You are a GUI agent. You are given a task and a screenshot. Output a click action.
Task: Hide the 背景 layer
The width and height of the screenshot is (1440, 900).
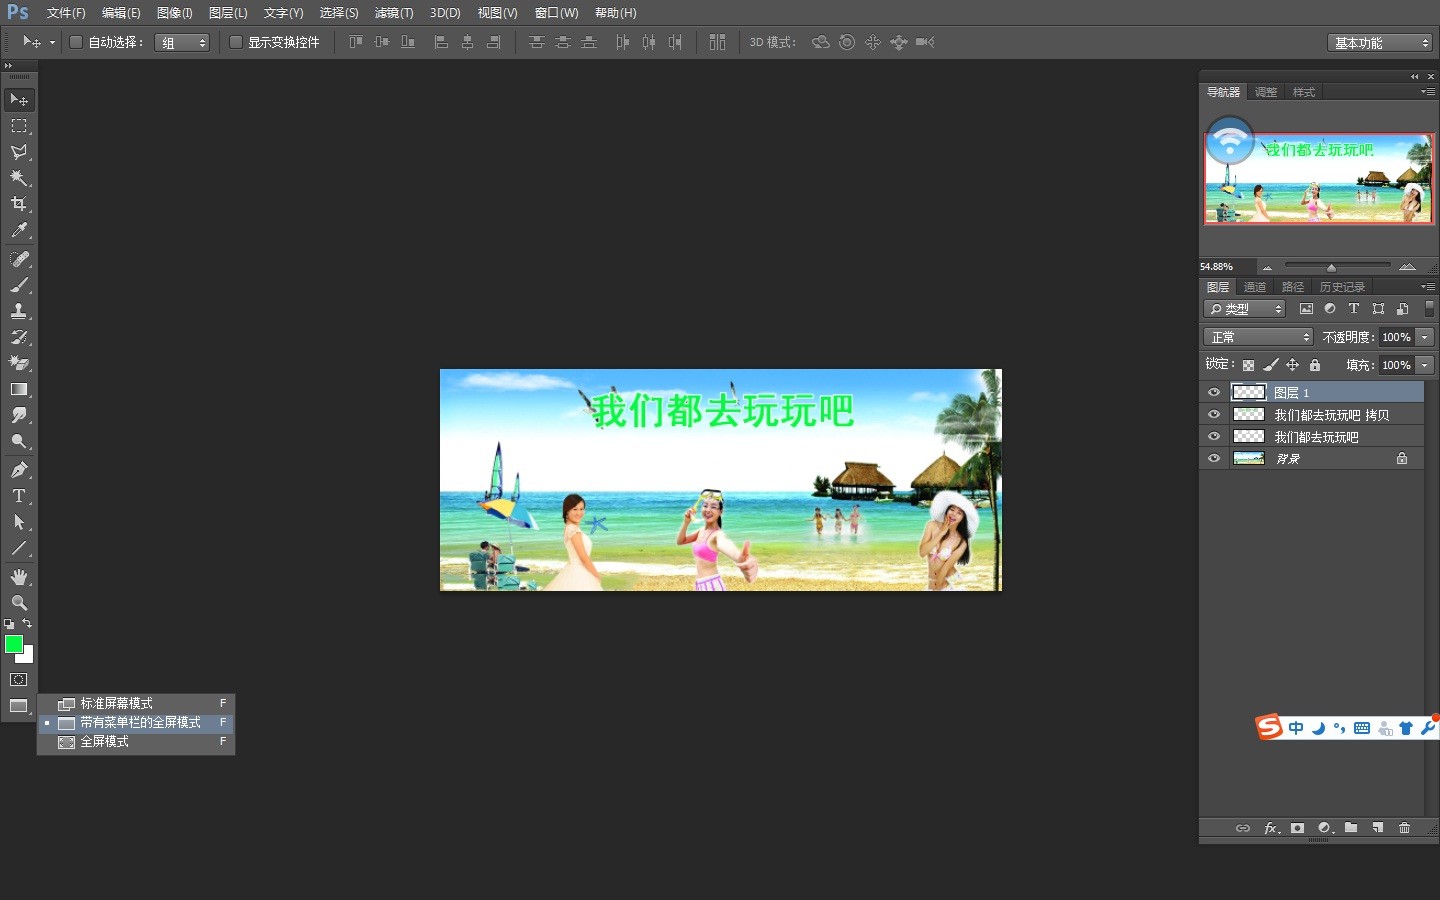1214,459
